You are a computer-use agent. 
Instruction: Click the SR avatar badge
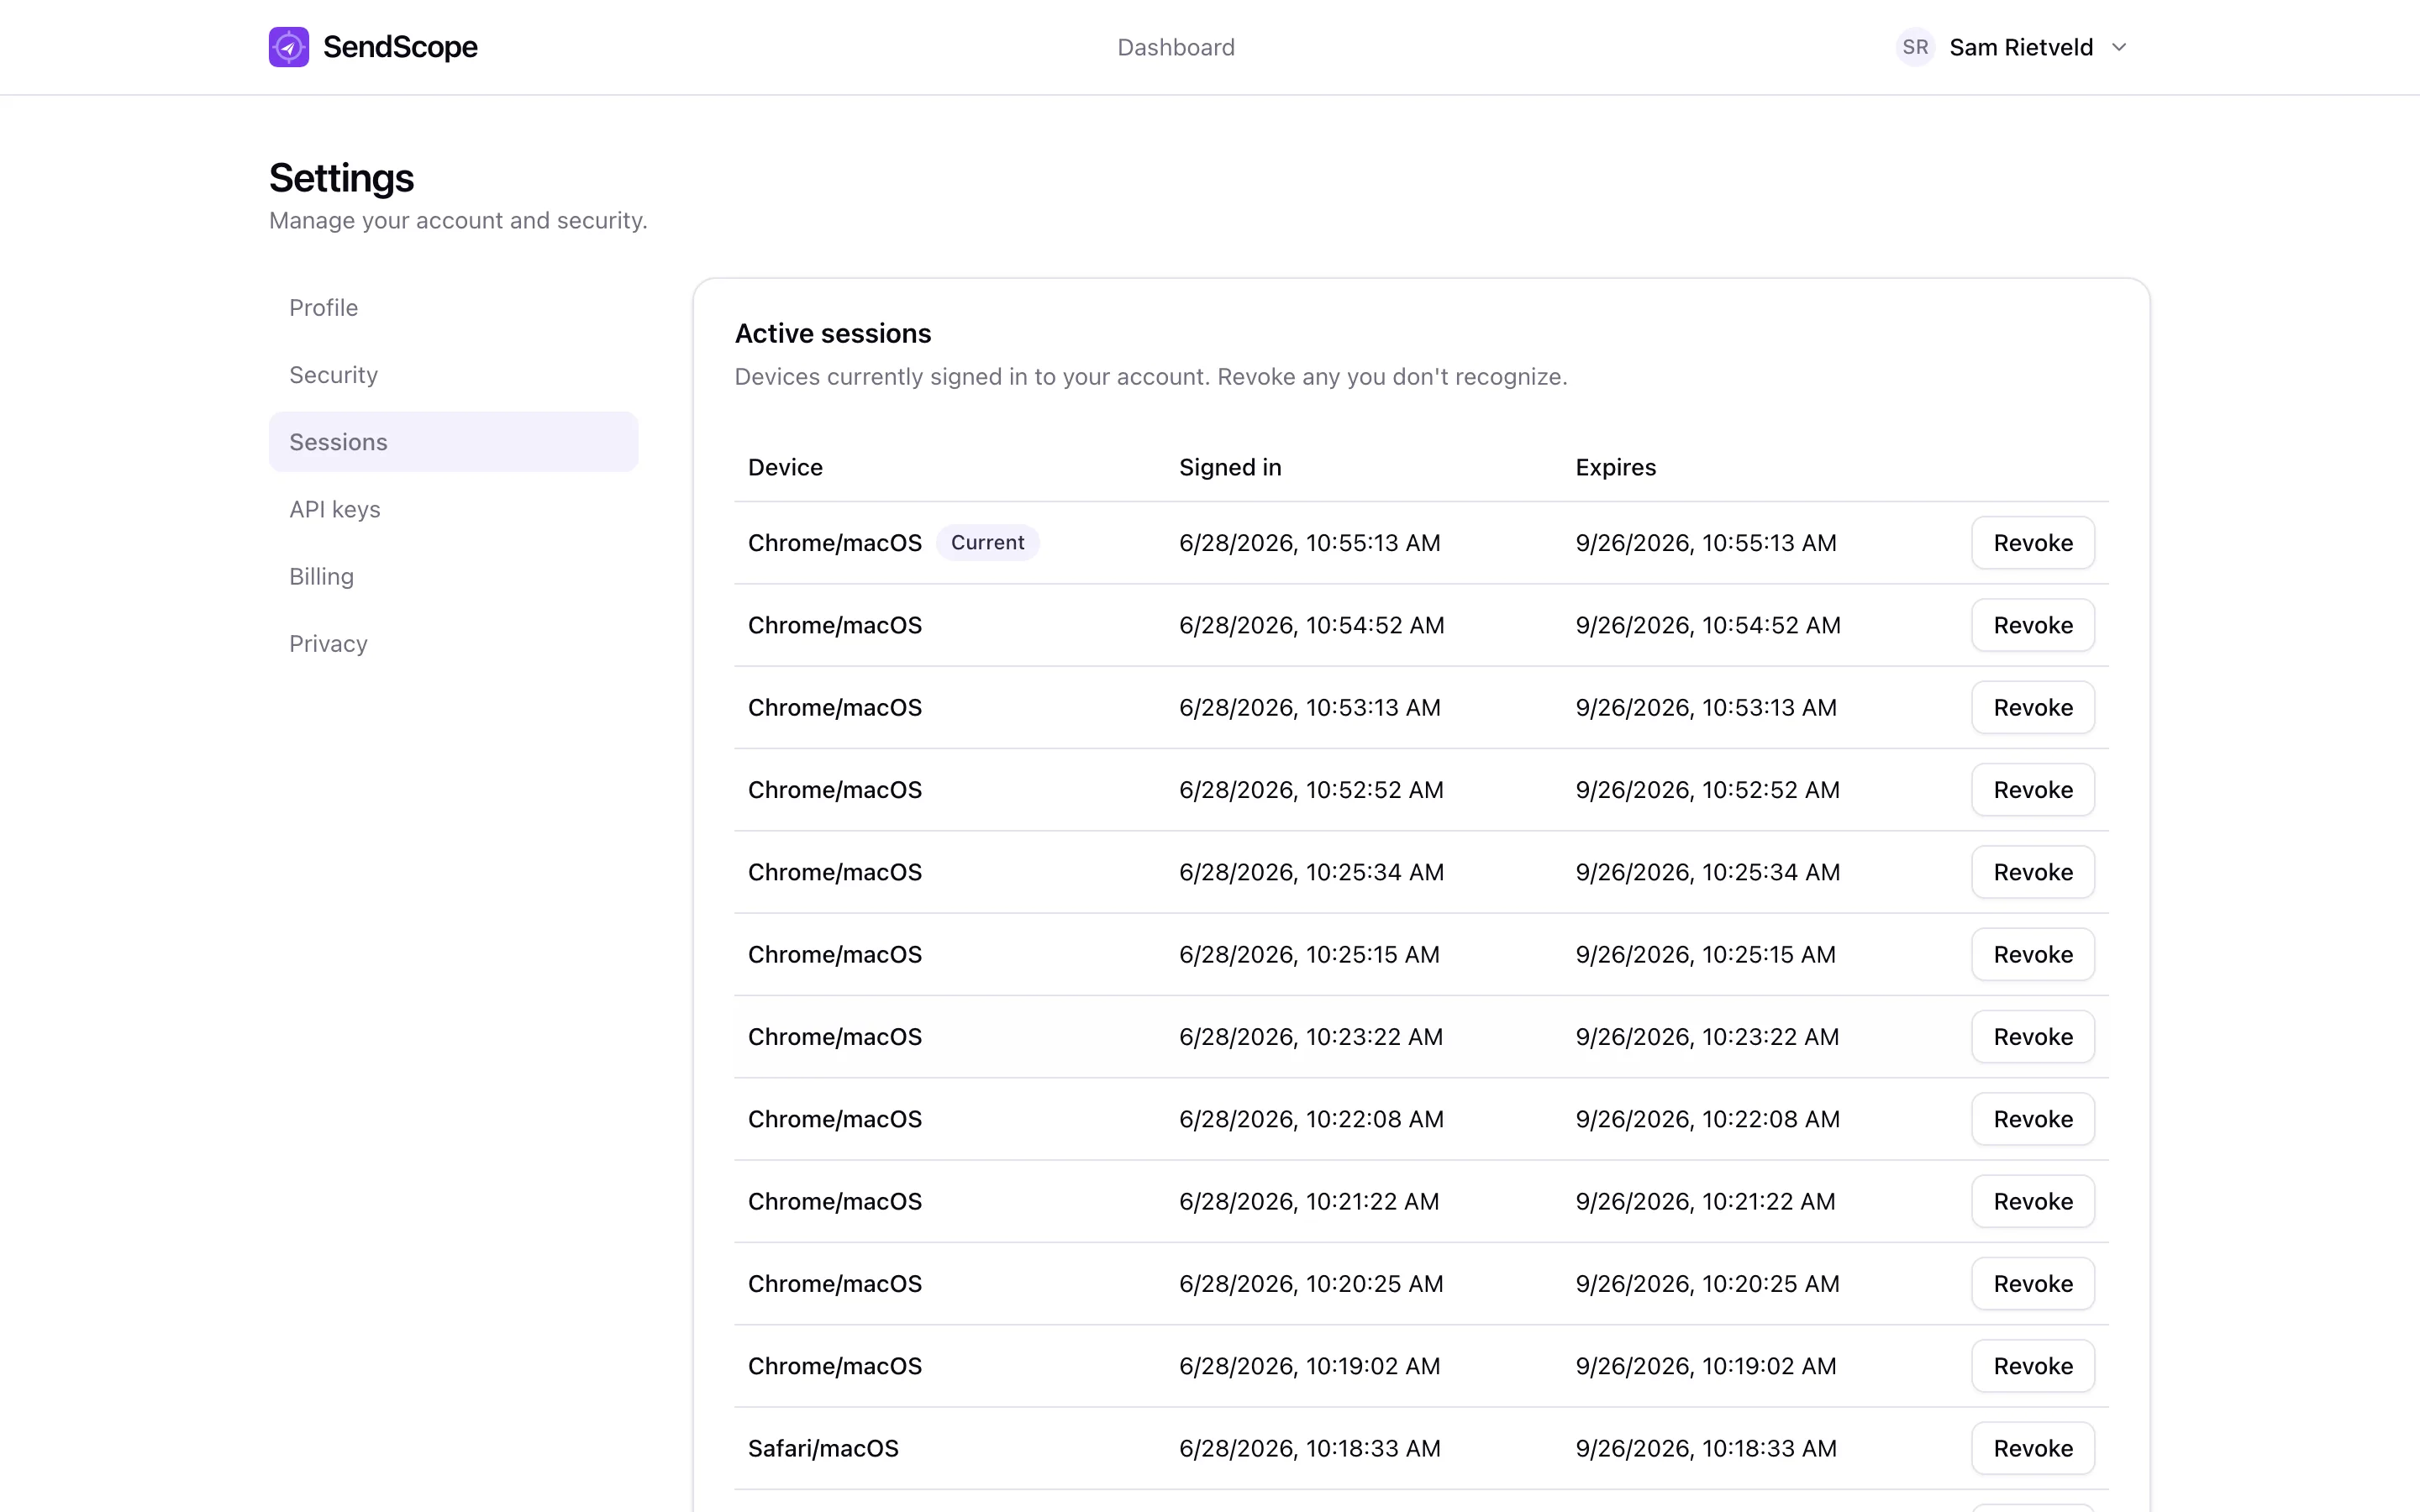(1915, 47)
